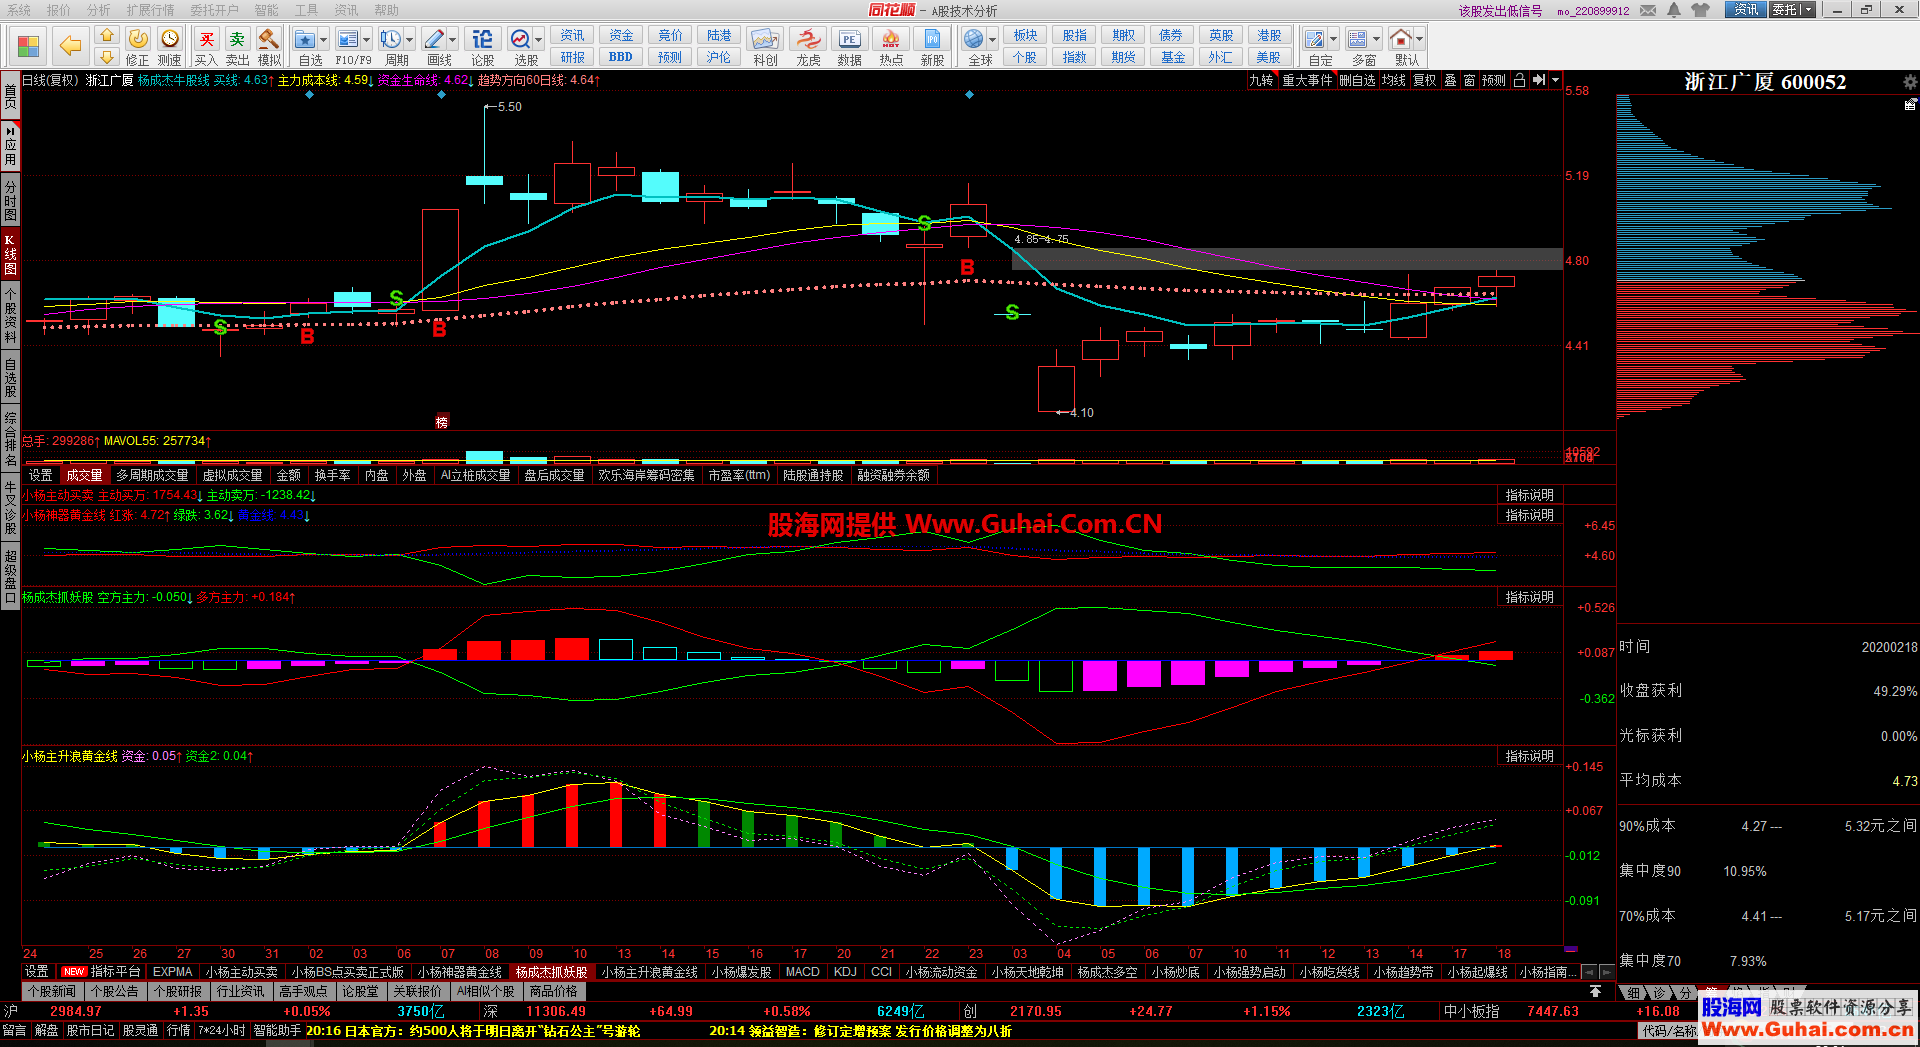Expand the 全球 global dropdown arrow
Image resolution: width=1920 pixels, height=1047 pixels.
pyautogui.click(x=993, y=40)
